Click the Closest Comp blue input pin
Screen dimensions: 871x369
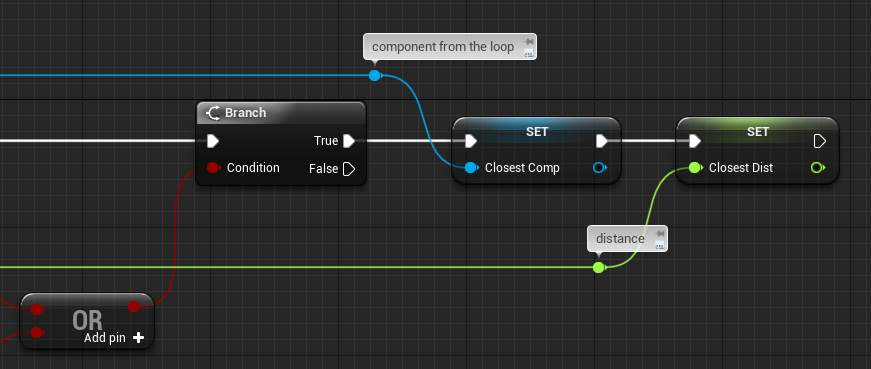(x=471, y=167)
